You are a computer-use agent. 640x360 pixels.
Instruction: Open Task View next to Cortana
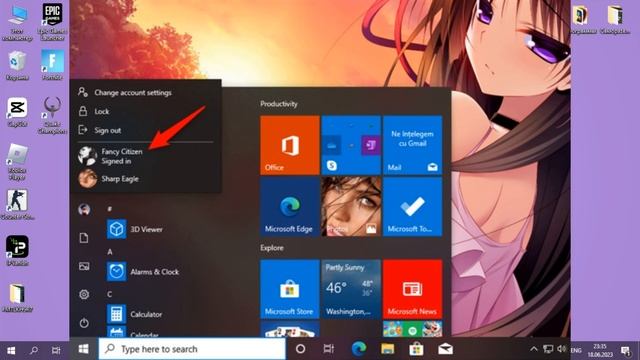pos(329,349)
